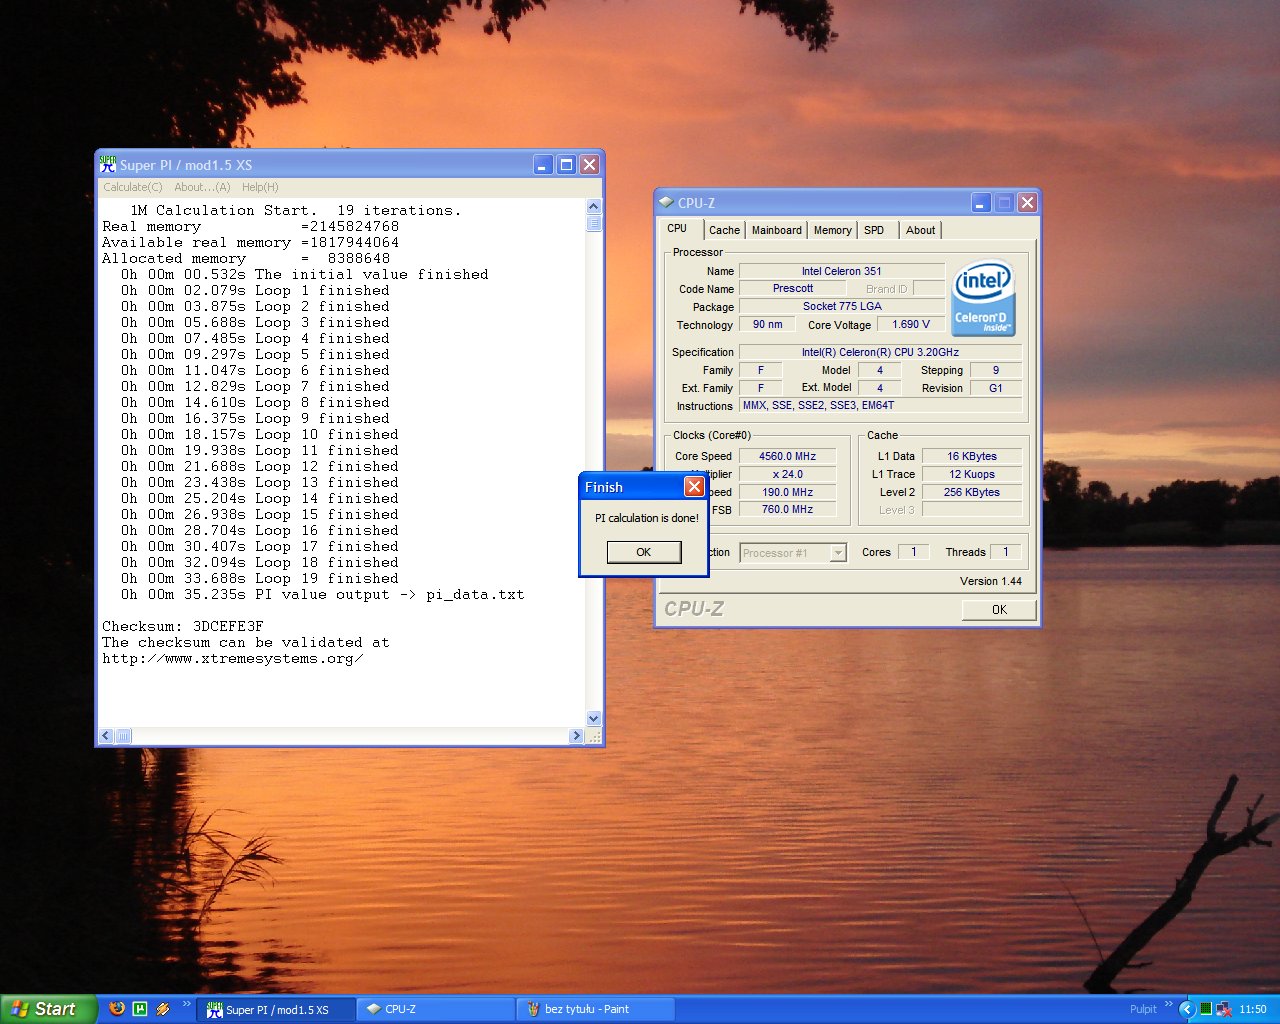Open the Calculate(C) menu in Super PI
Screen dimensions: 1280x1024
[x=133, y=187]
